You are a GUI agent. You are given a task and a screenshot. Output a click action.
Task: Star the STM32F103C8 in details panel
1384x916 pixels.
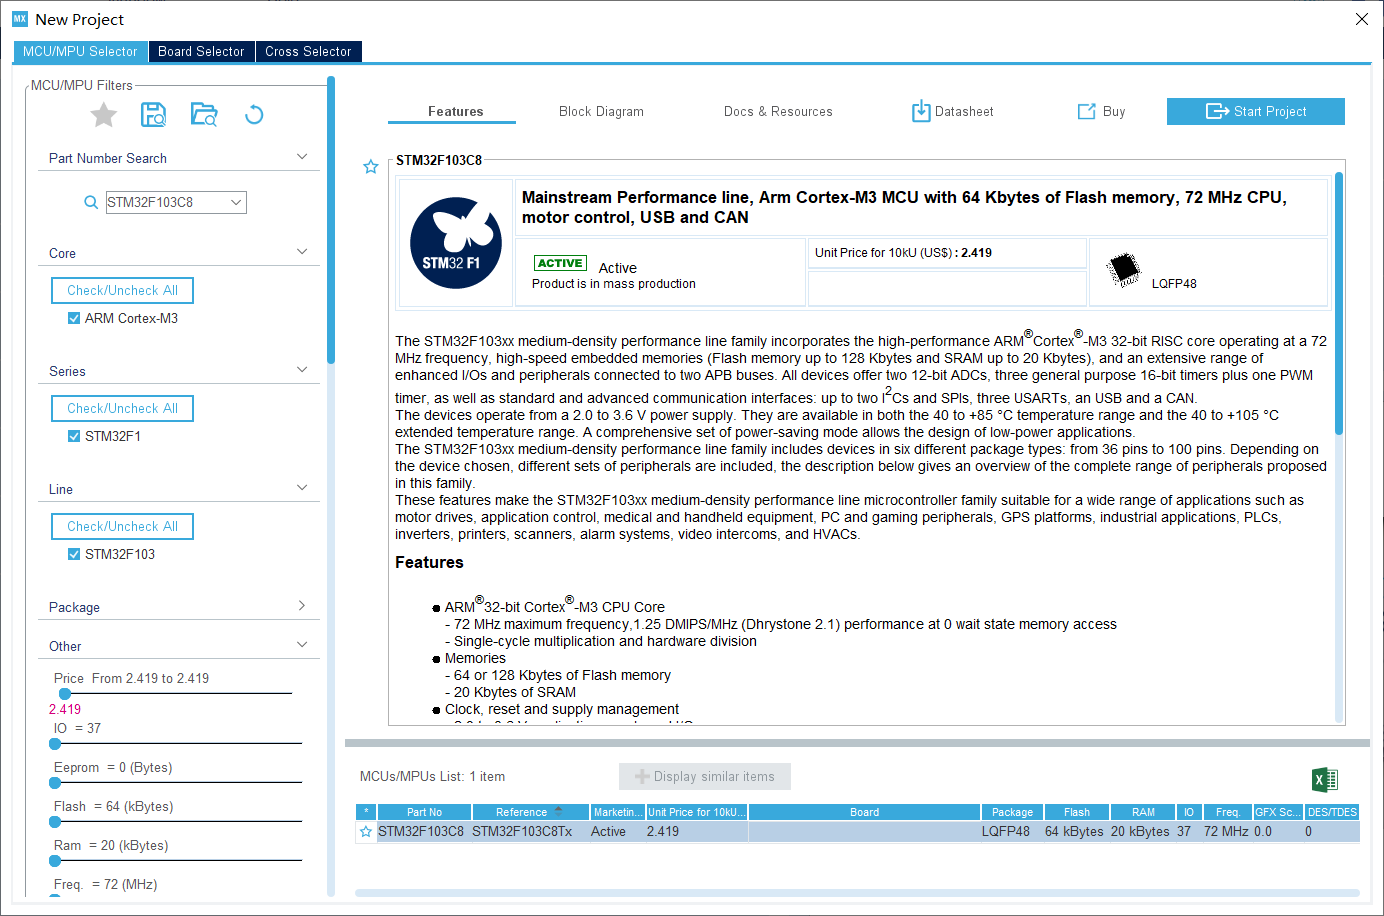click(371, 167)
